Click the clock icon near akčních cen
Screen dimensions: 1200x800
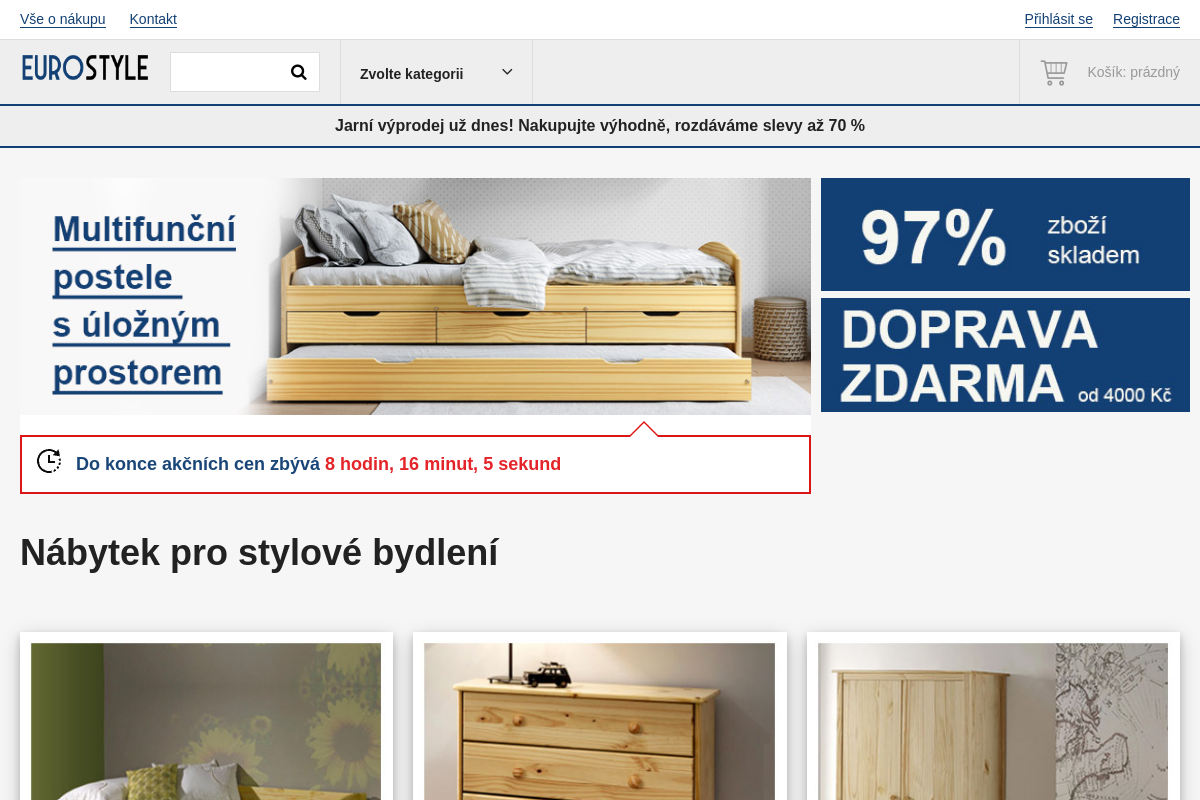[x=48, y=460]
